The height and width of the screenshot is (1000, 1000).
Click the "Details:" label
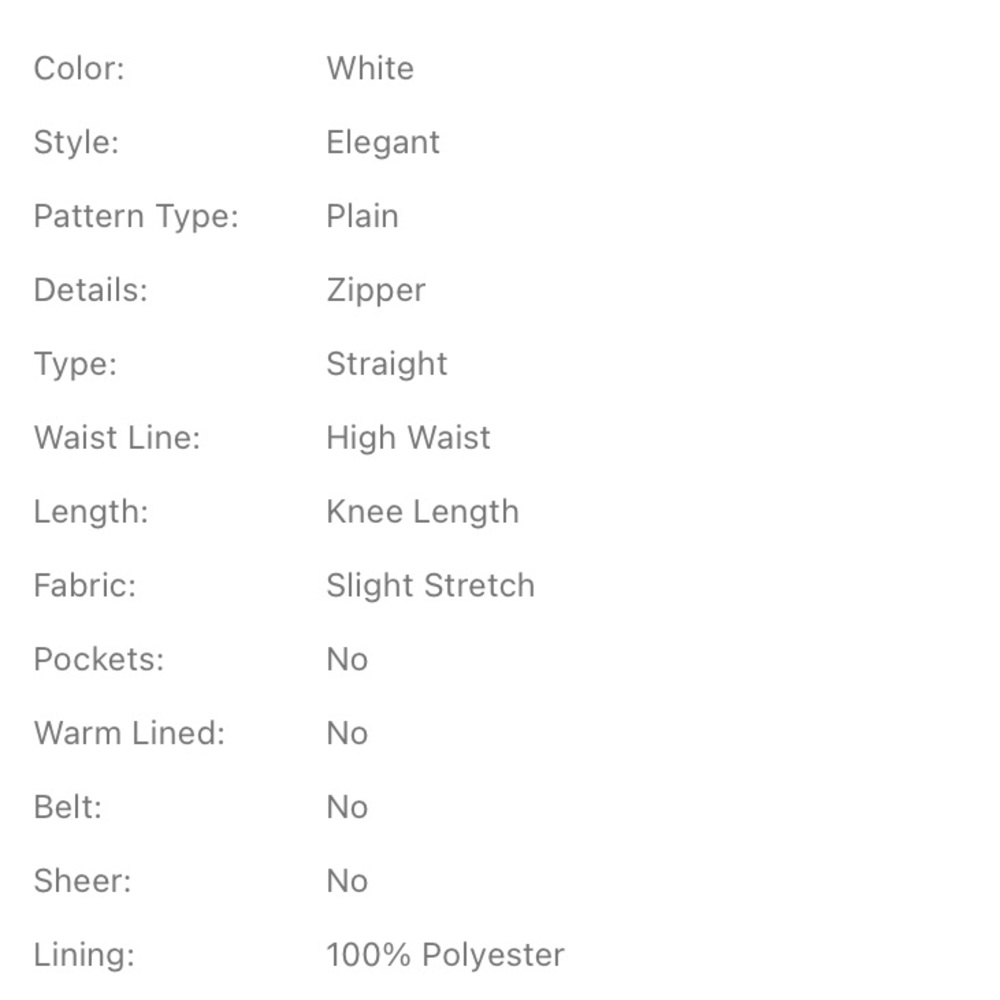coord(90,290)
